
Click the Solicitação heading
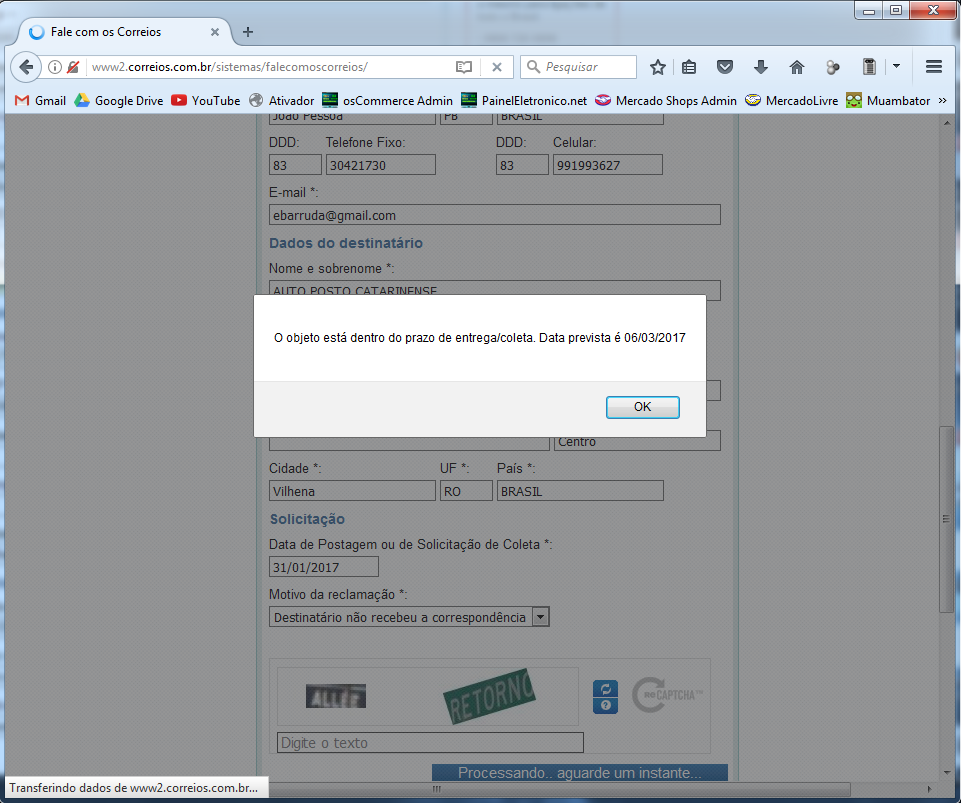pyautogui.click(x=307, y=519)
